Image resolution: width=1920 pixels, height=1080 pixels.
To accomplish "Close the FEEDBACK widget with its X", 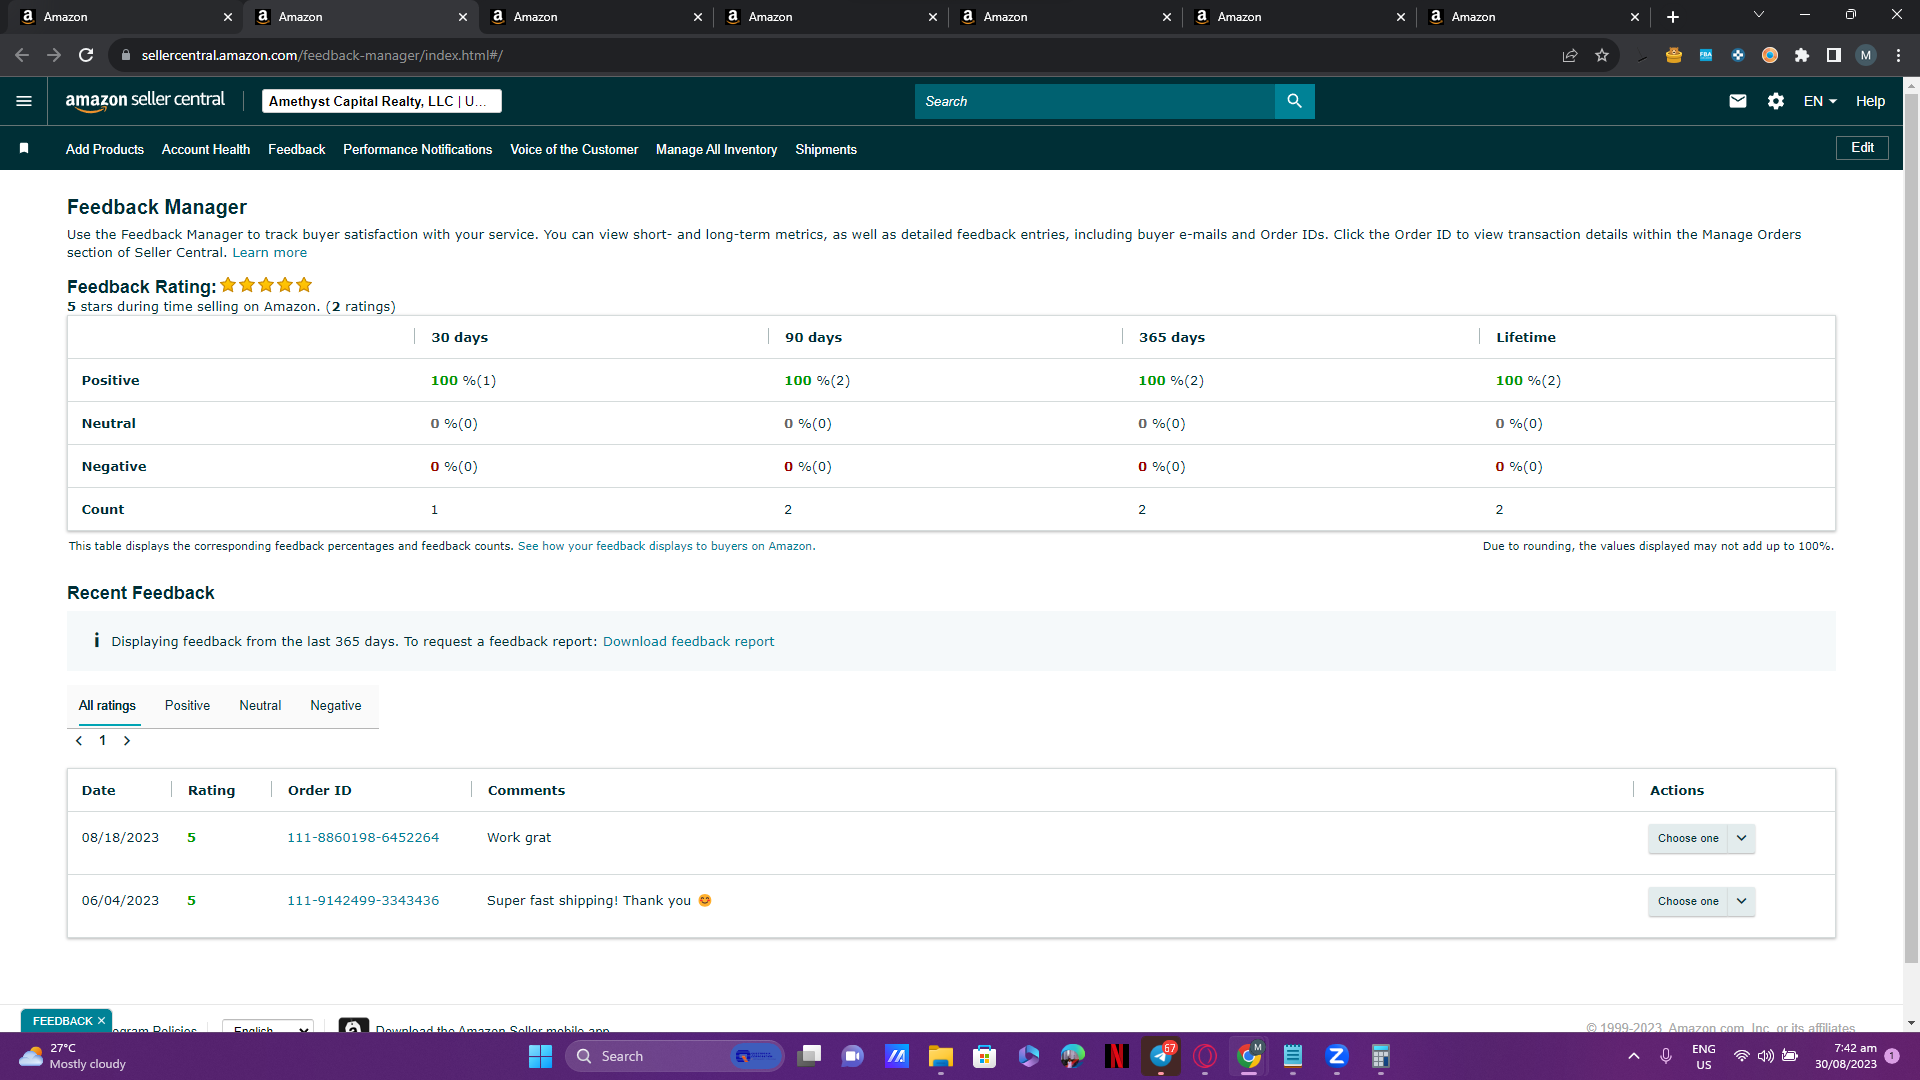I will [x=101, y=1021].
